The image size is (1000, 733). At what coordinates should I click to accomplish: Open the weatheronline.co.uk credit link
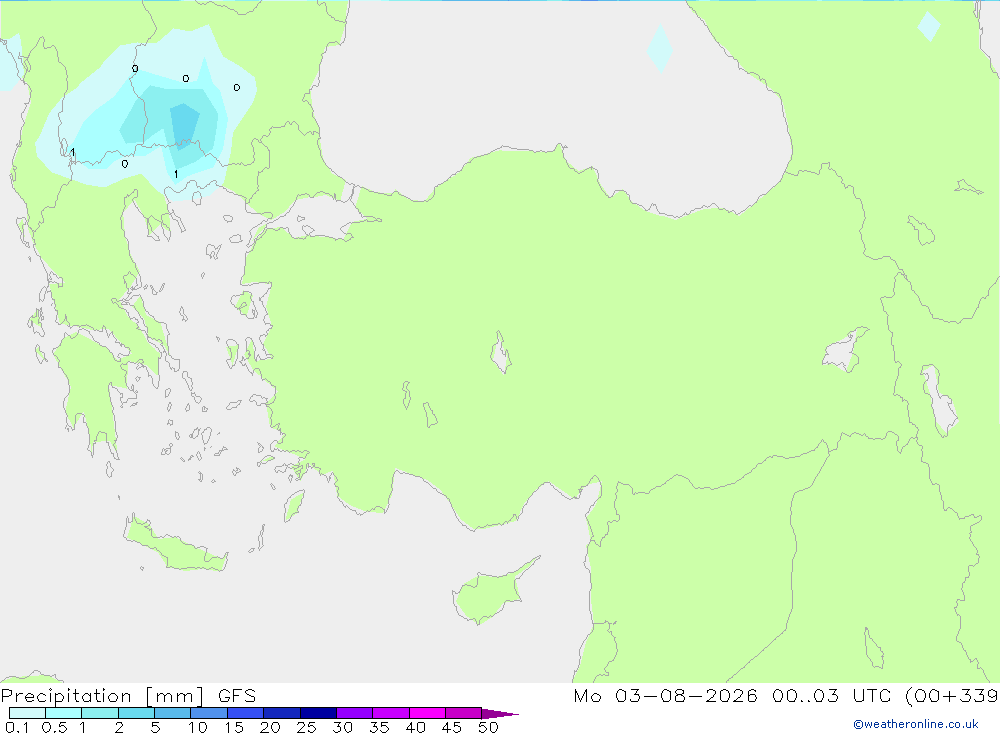916,724
